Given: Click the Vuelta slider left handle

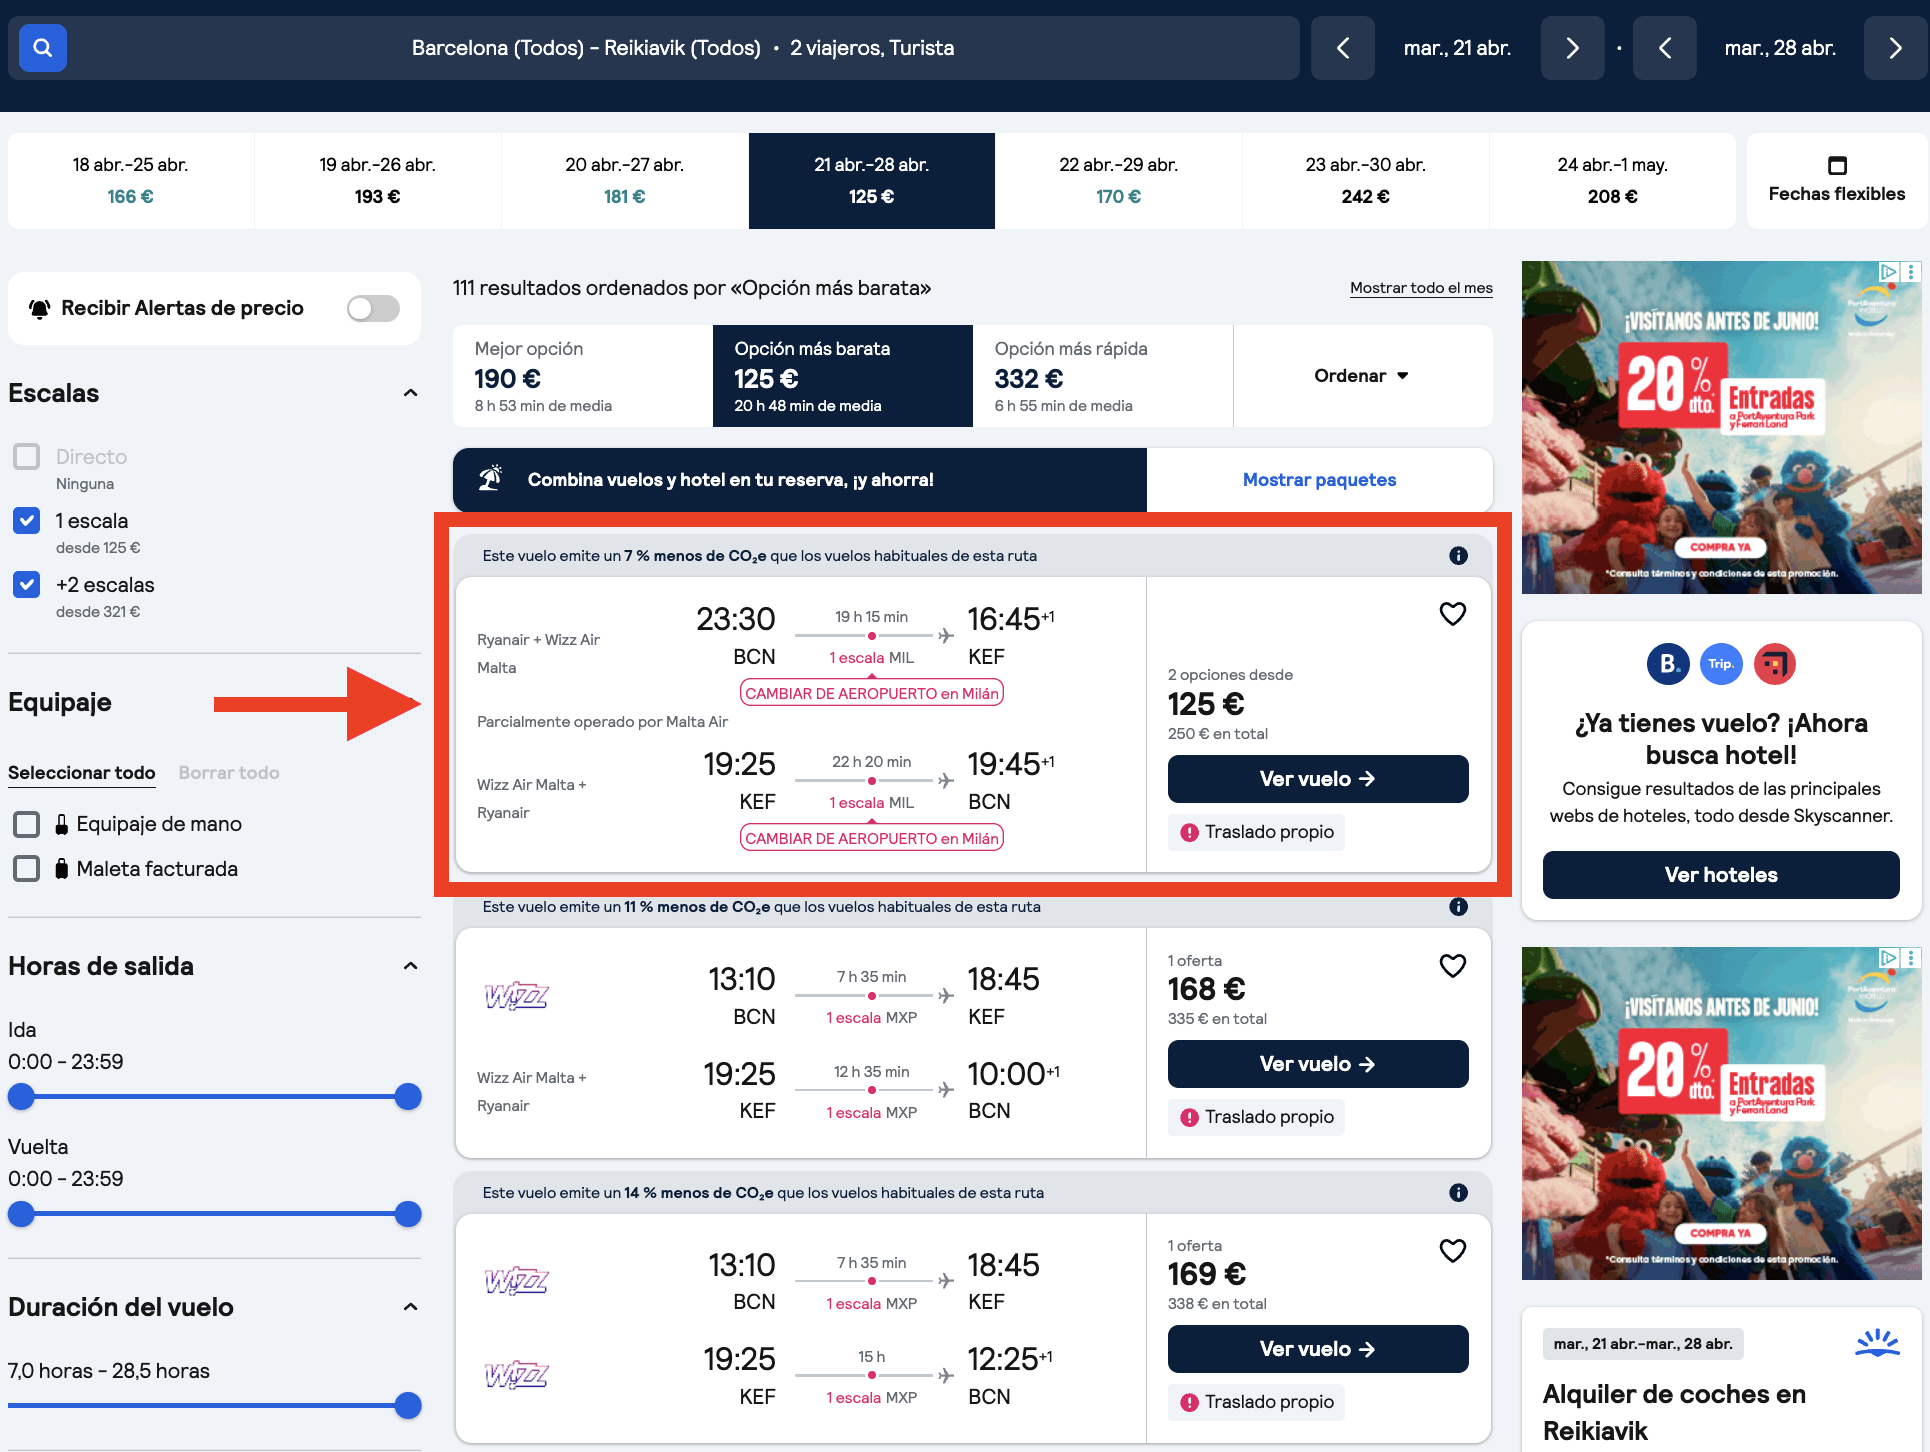Looking at the screenshot, I should click(x=21, y=1214).
